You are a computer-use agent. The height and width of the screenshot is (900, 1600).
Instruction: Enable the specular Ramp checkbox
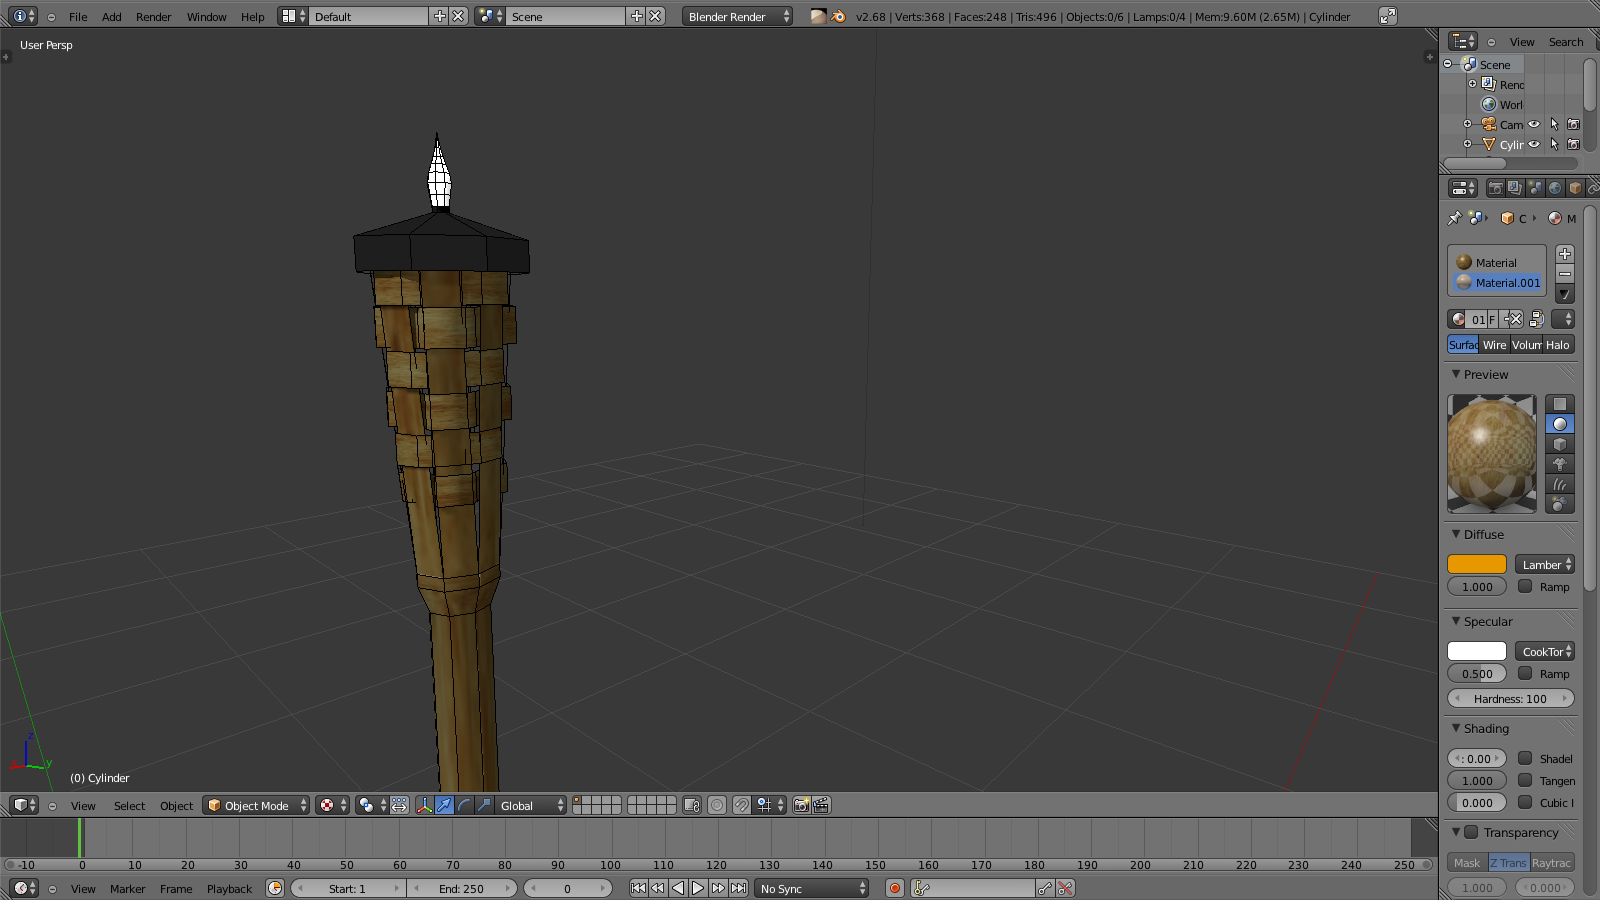click(x=1525, y=674)
